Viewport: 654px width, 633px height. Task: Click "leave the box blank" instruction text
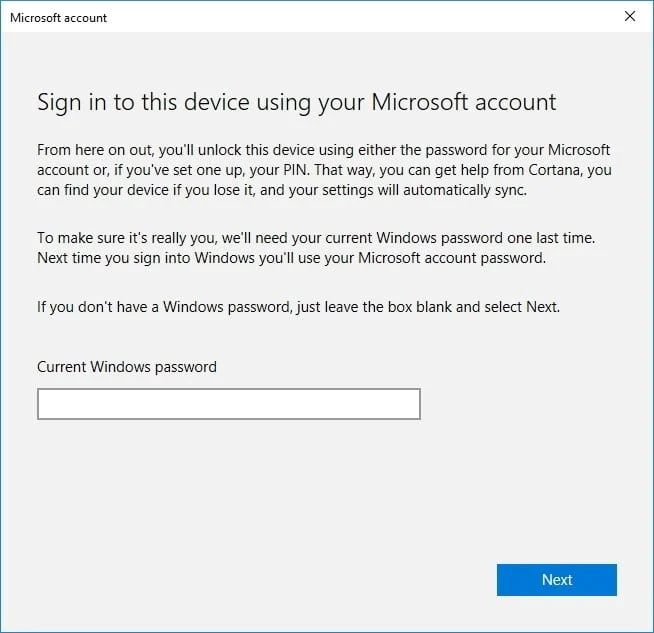pos(388,307)
